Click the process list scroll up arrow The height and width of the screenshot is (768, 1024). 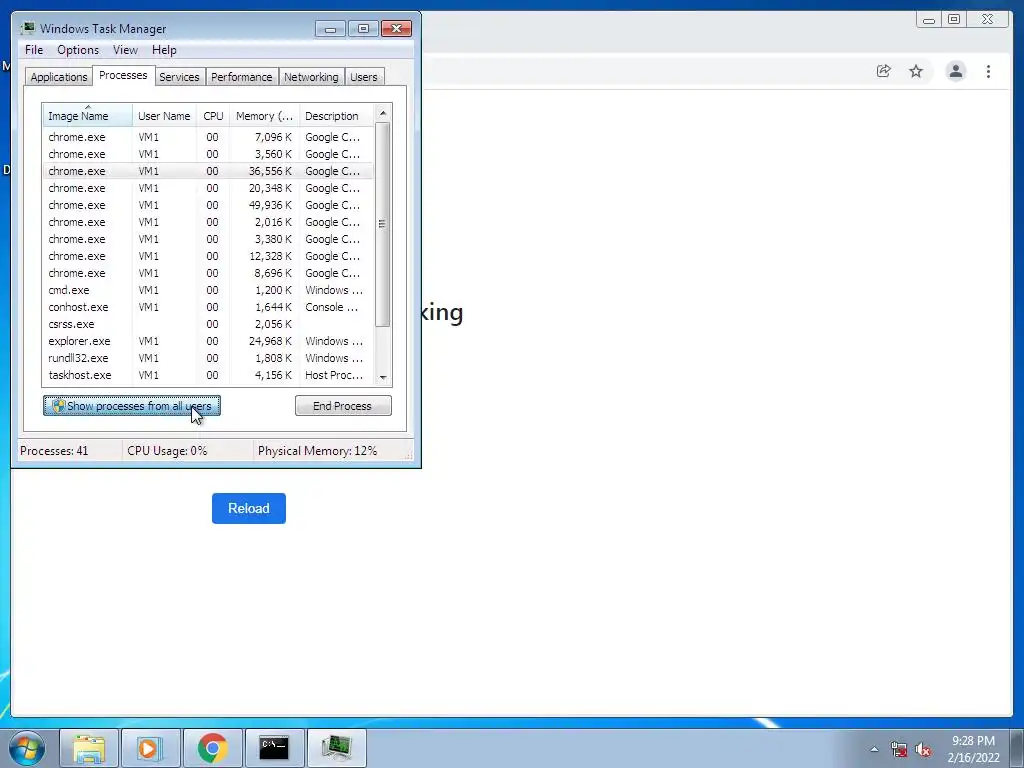point(383,113)
